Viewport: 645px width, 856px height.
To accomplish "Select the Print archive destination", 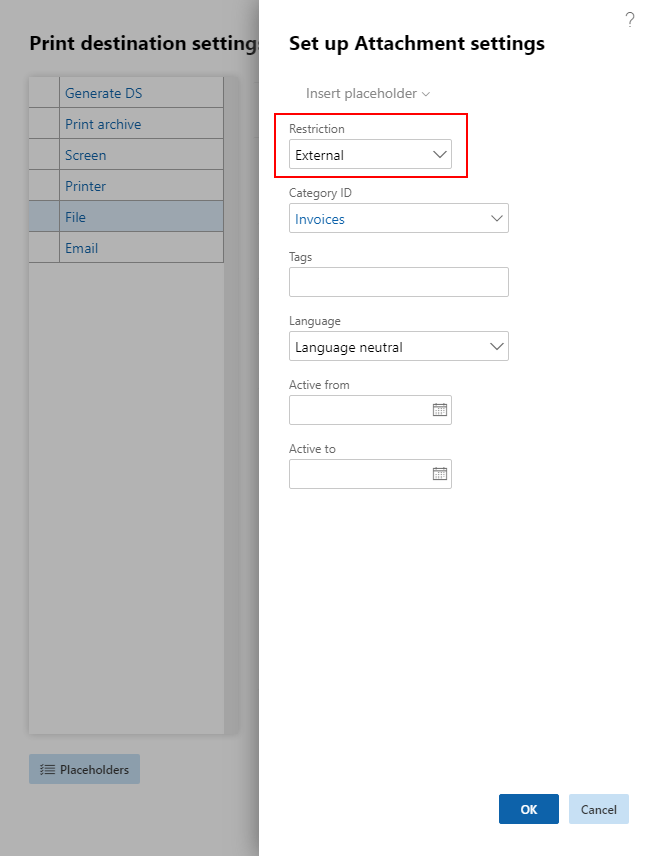I will click(103, 124).
